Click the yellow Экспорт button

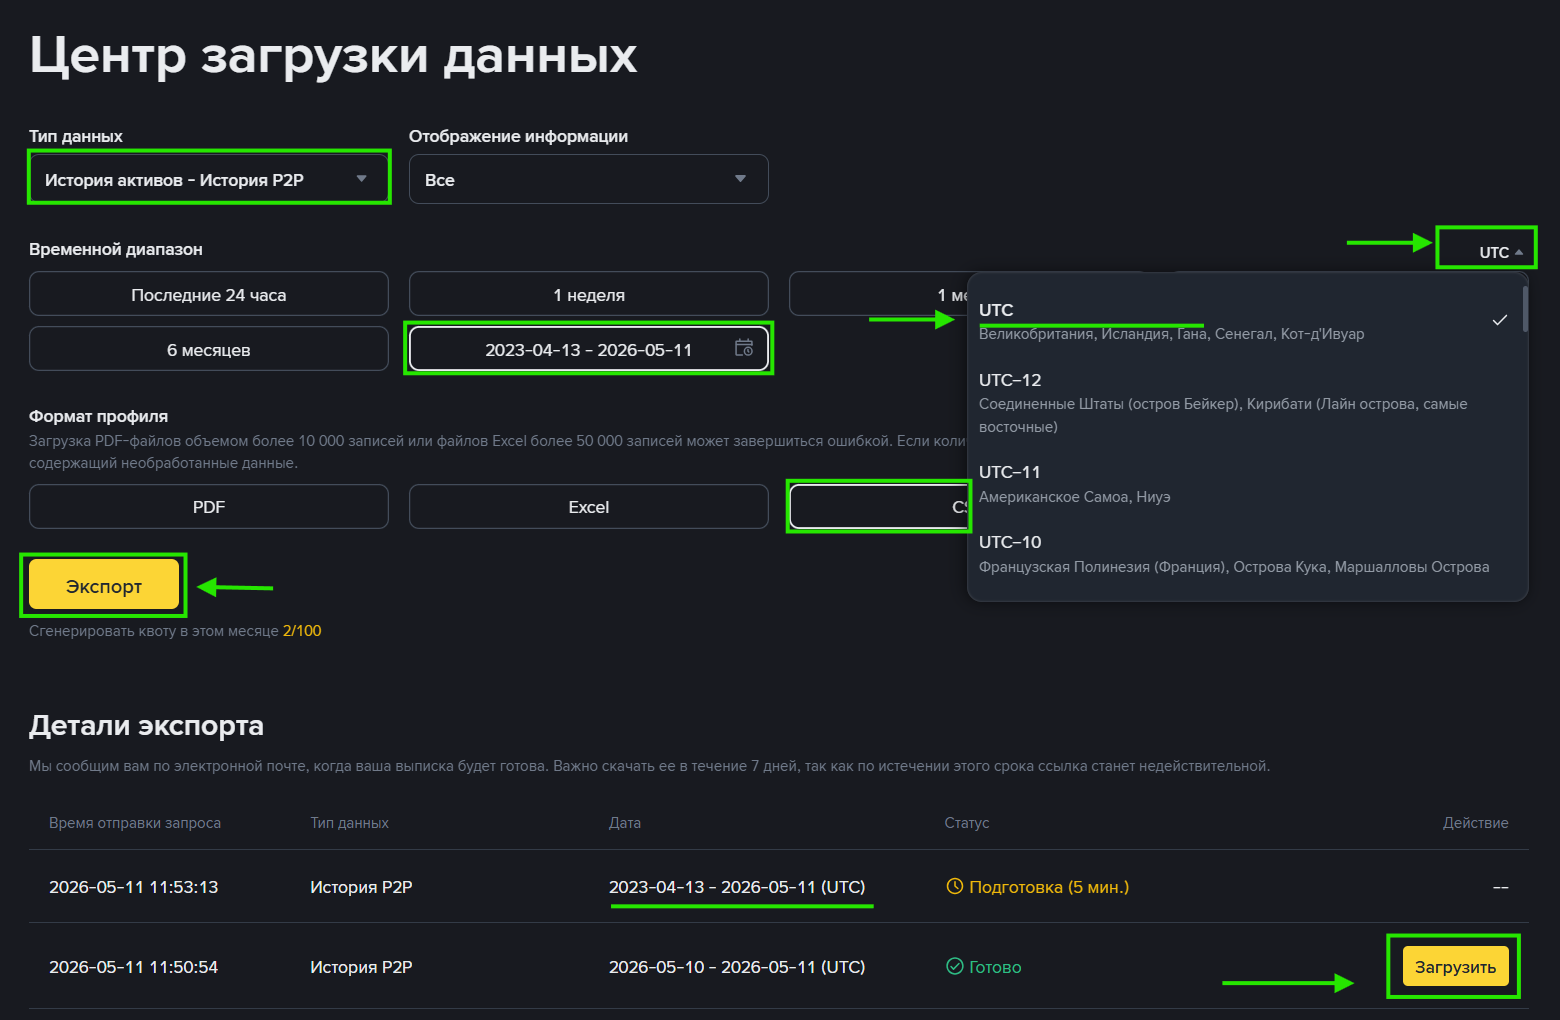(104, 585)
